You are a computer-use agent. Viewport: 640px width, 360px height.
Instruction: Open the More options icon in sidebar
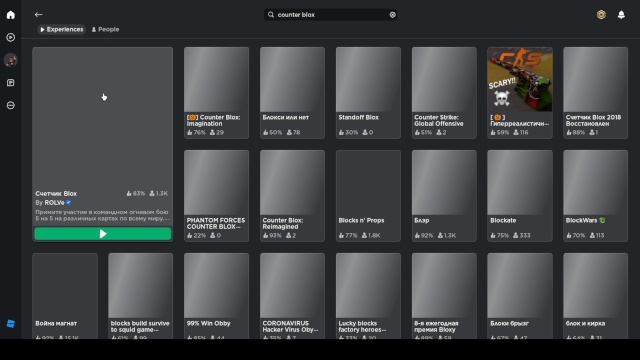[x=11, y=105]
